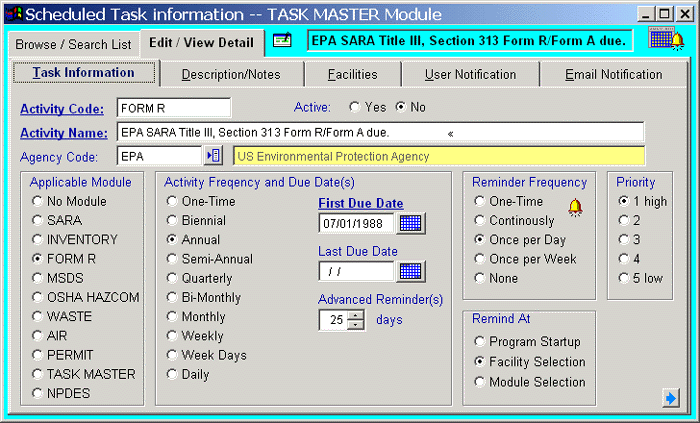Click the Activity Name link label

64,132
